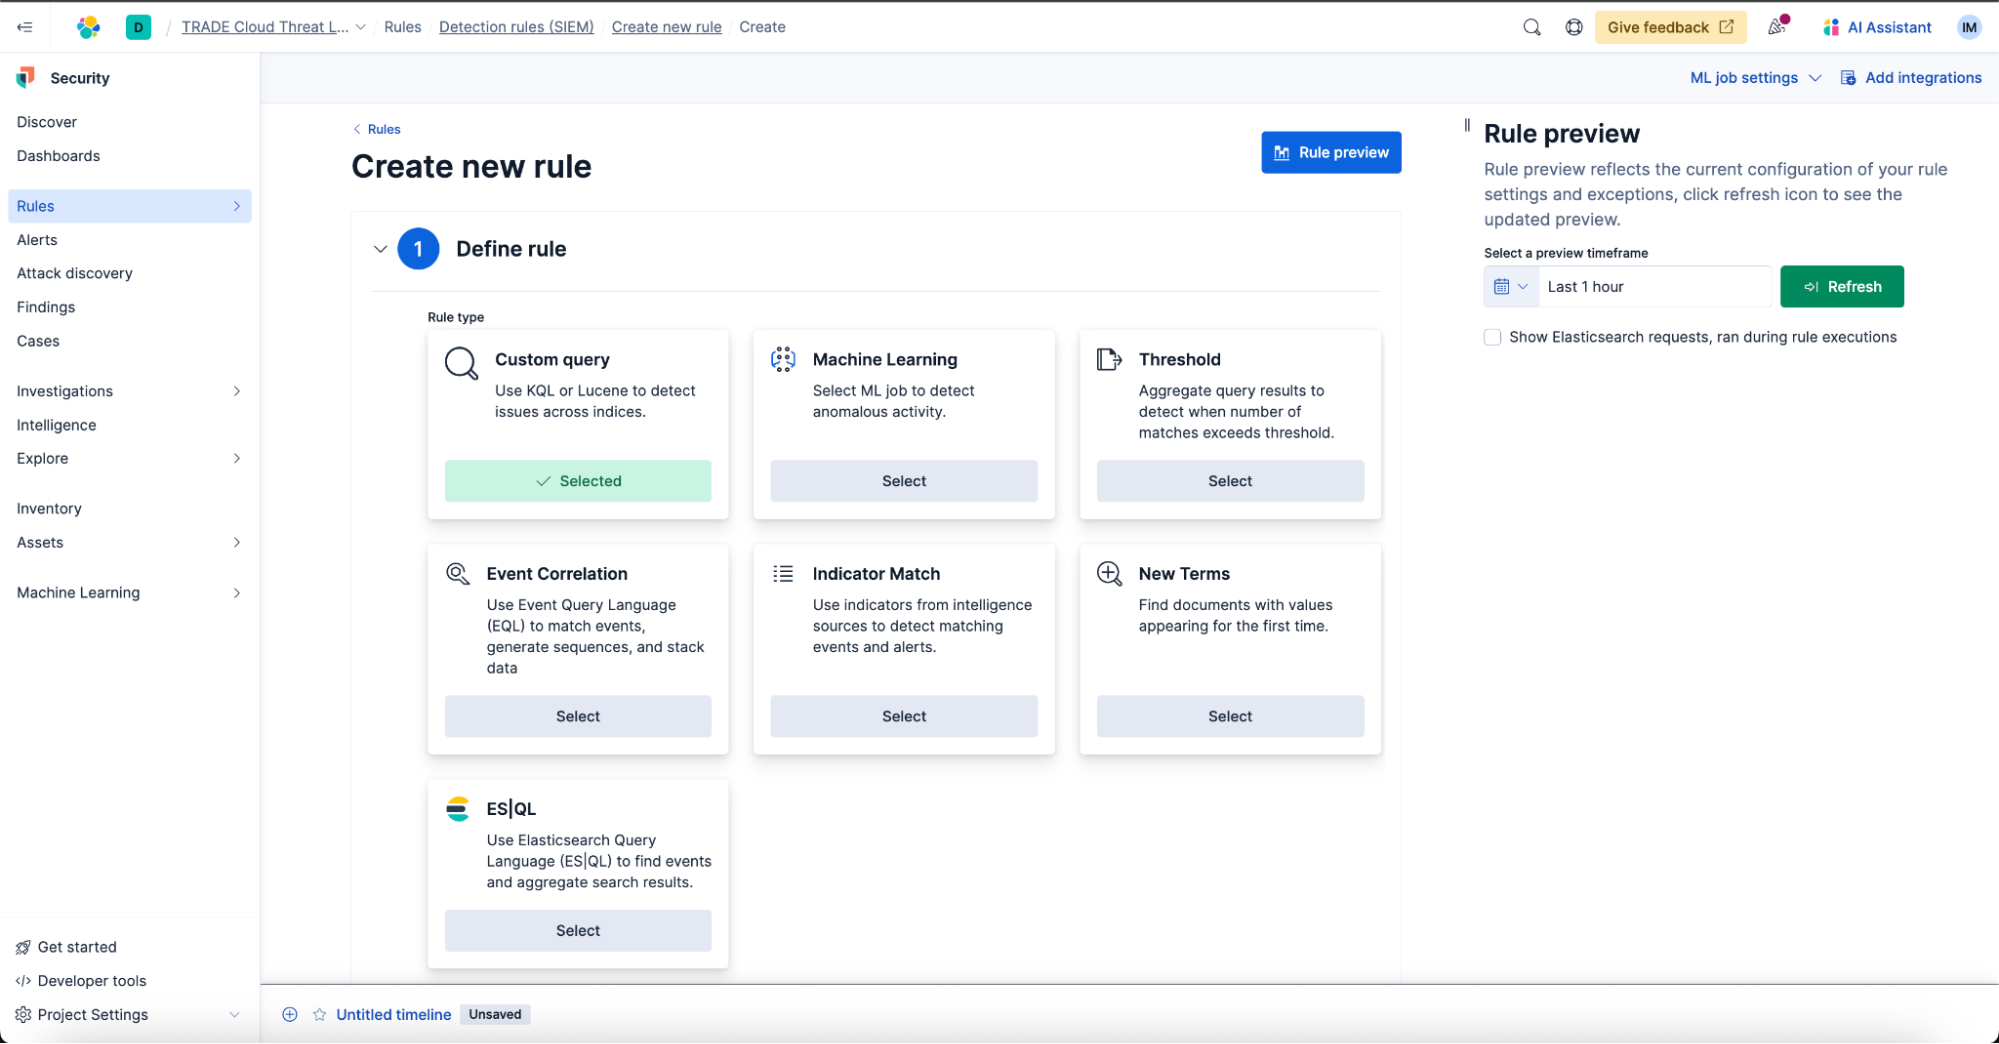The image size is (1999, 1044).
Task: Open the ML job settings dropdown
Action: tap(1754, 78)
